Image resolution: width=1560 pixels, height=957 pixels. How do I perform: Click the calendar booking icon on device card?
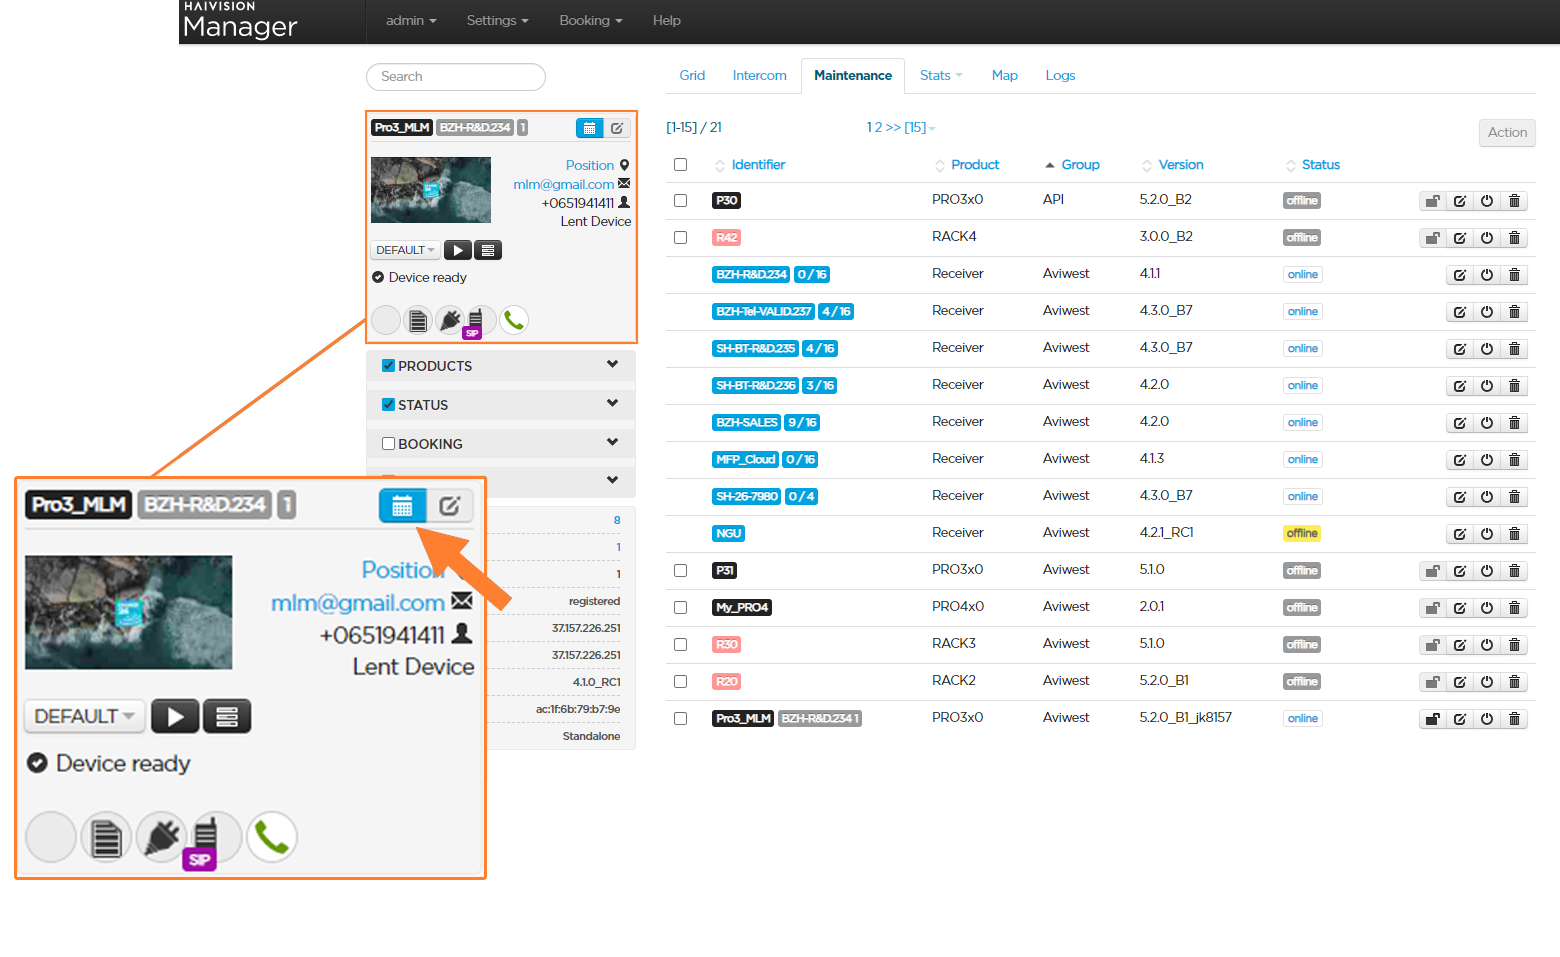(589, 128)
